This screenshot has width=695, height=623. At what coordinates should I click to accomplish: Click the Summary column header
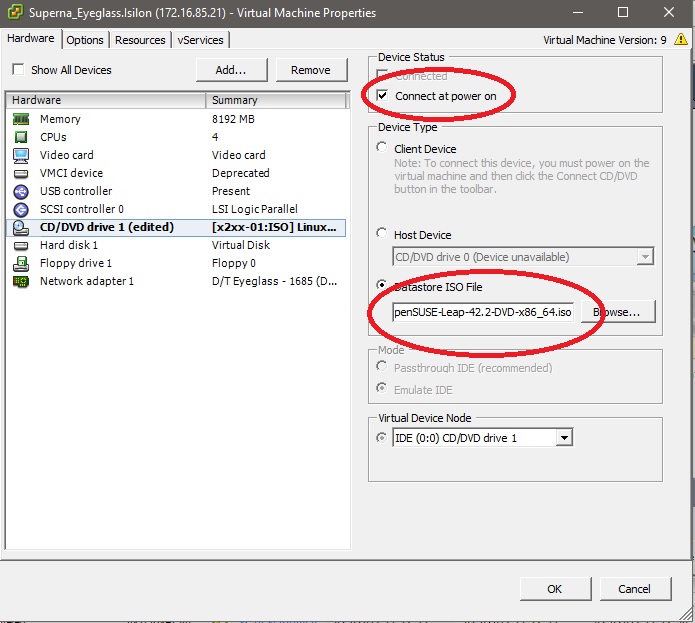click(x=276, y=100)
